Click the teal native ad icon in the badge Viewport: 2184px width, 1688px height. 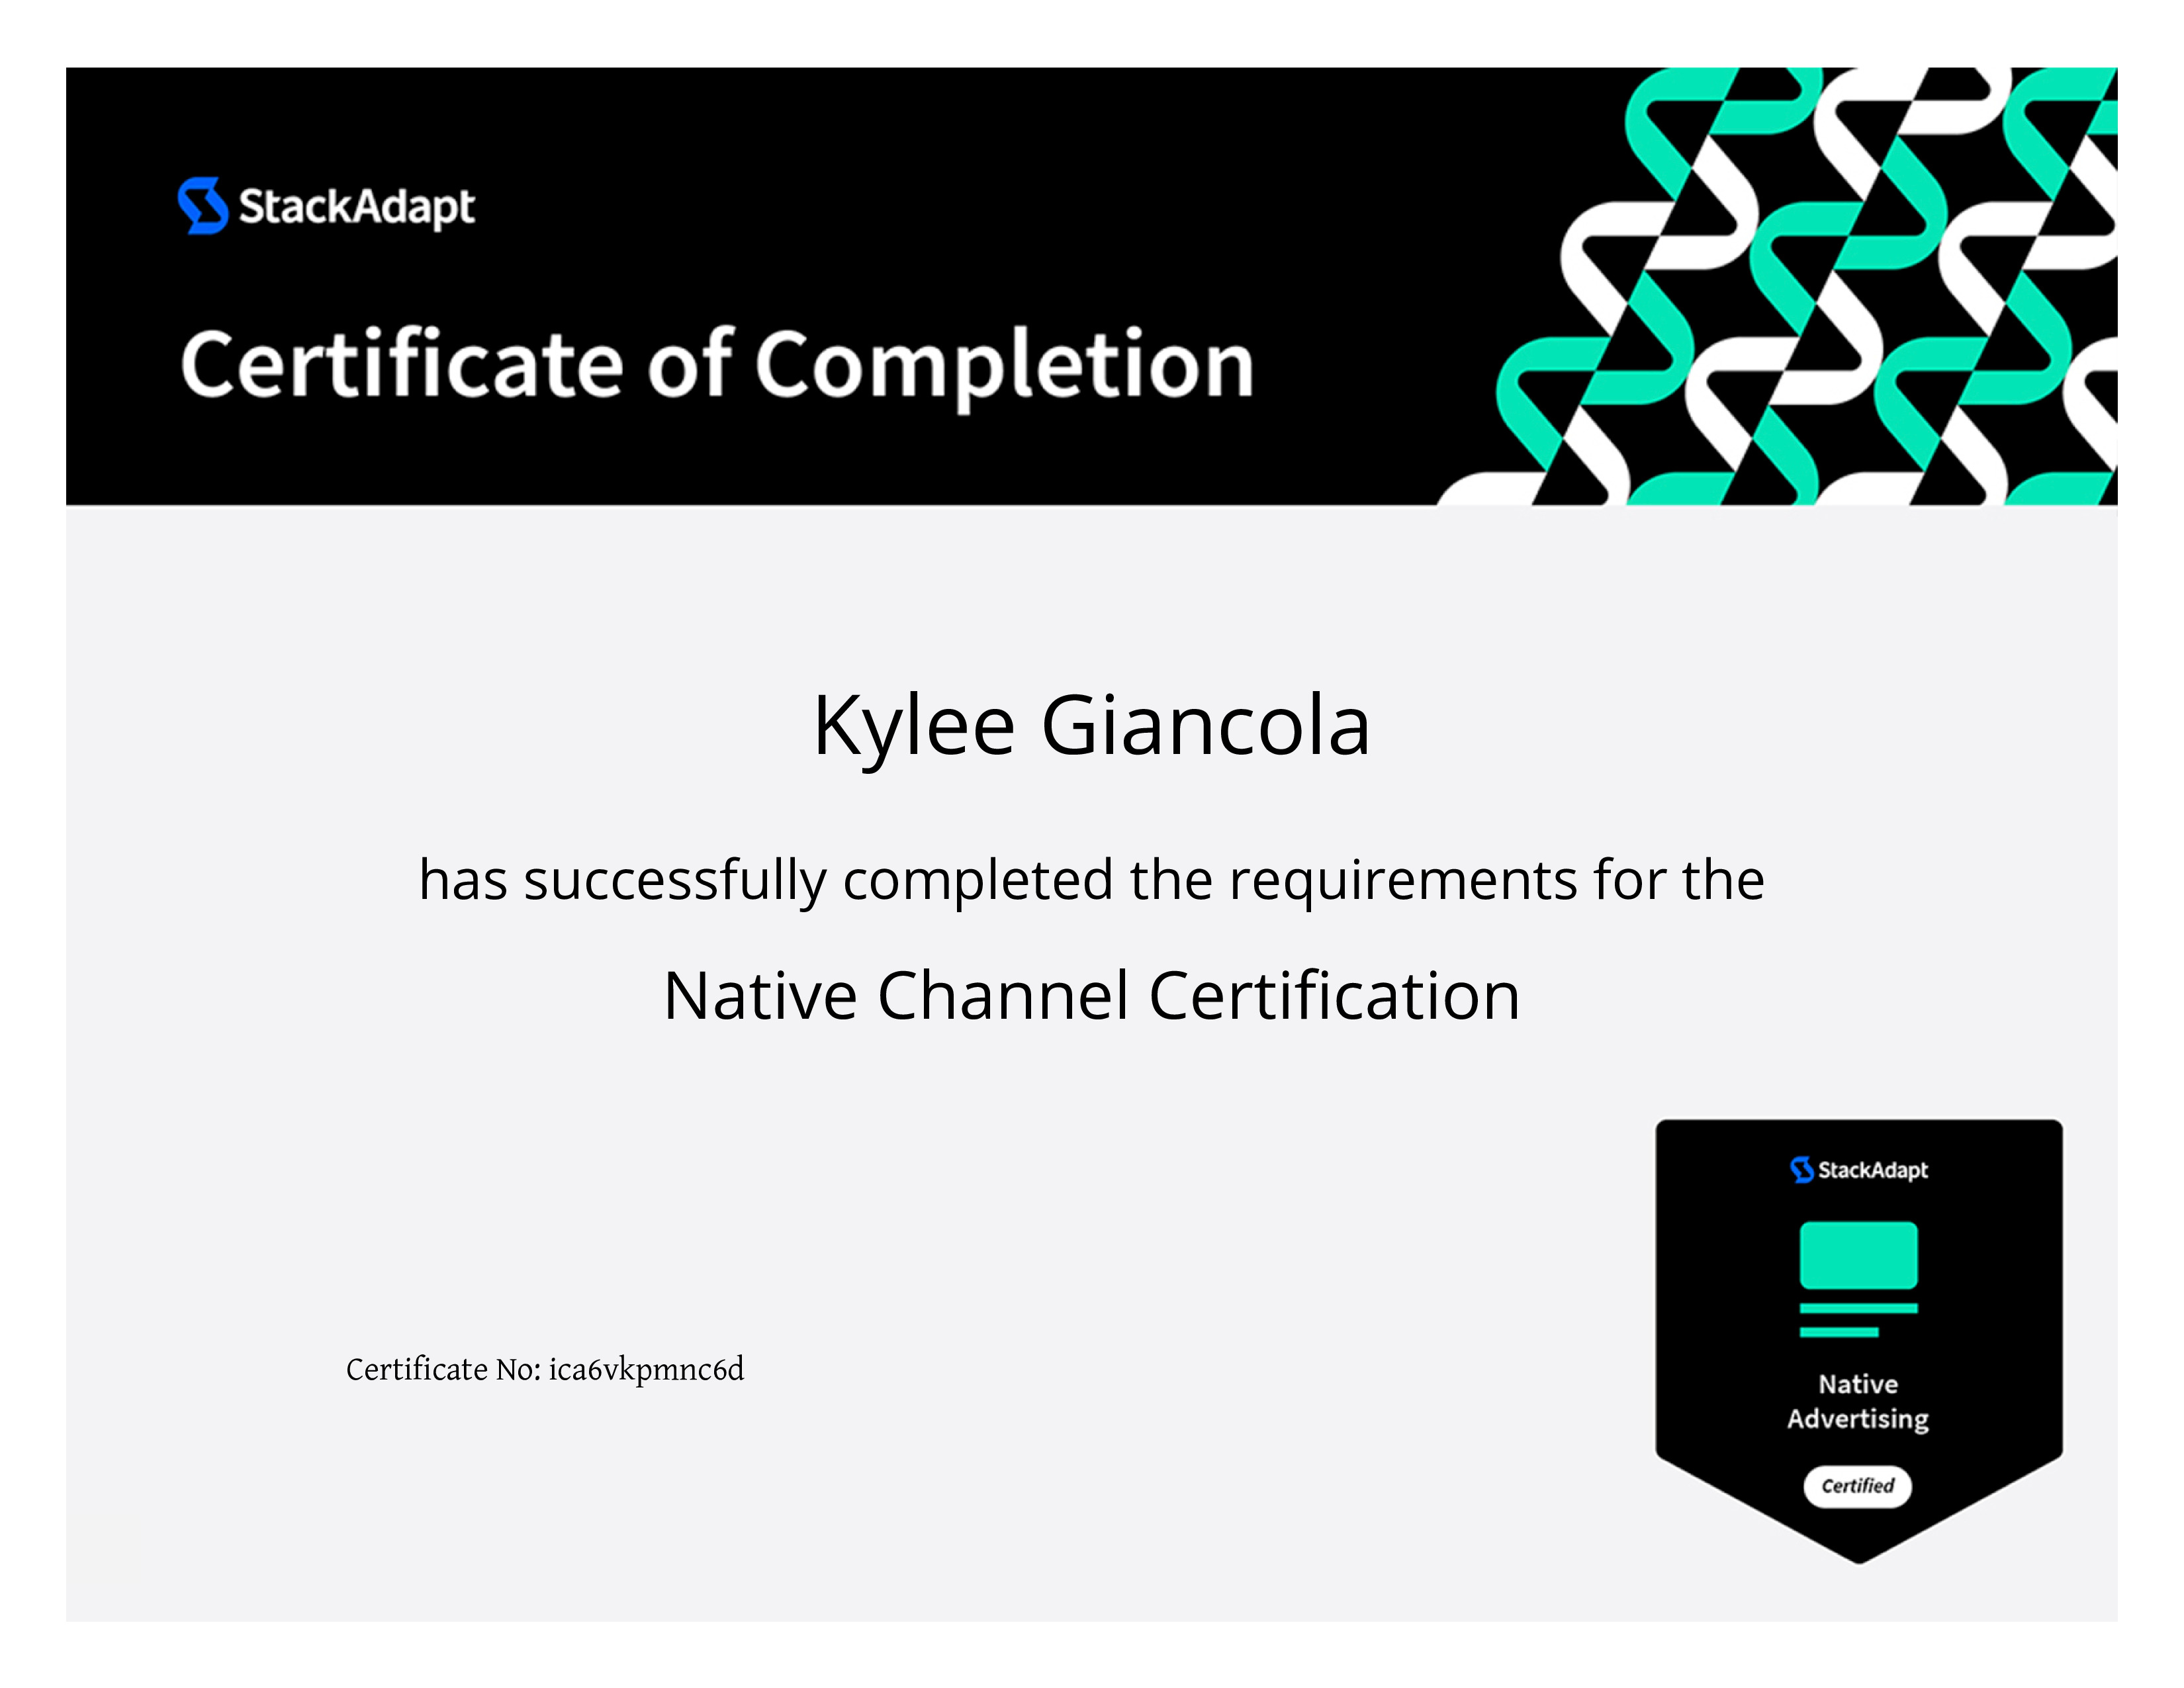coord(1858,1279)
